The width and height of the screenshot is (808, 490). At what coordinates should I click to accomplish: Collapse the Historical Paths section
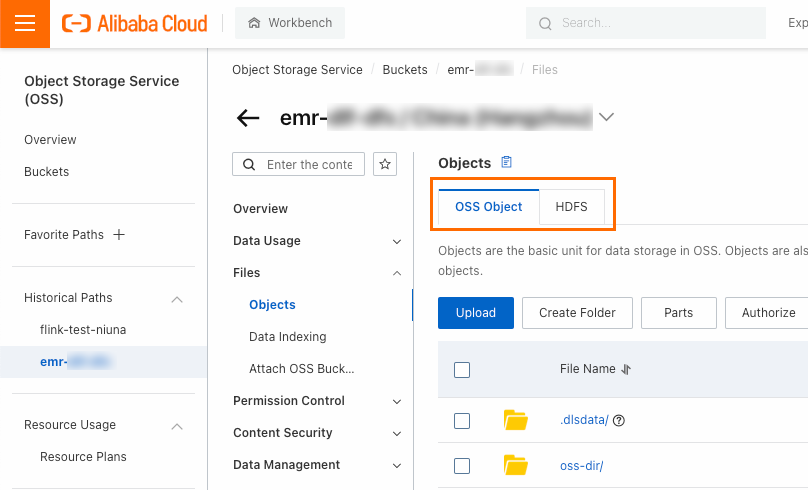177,298
